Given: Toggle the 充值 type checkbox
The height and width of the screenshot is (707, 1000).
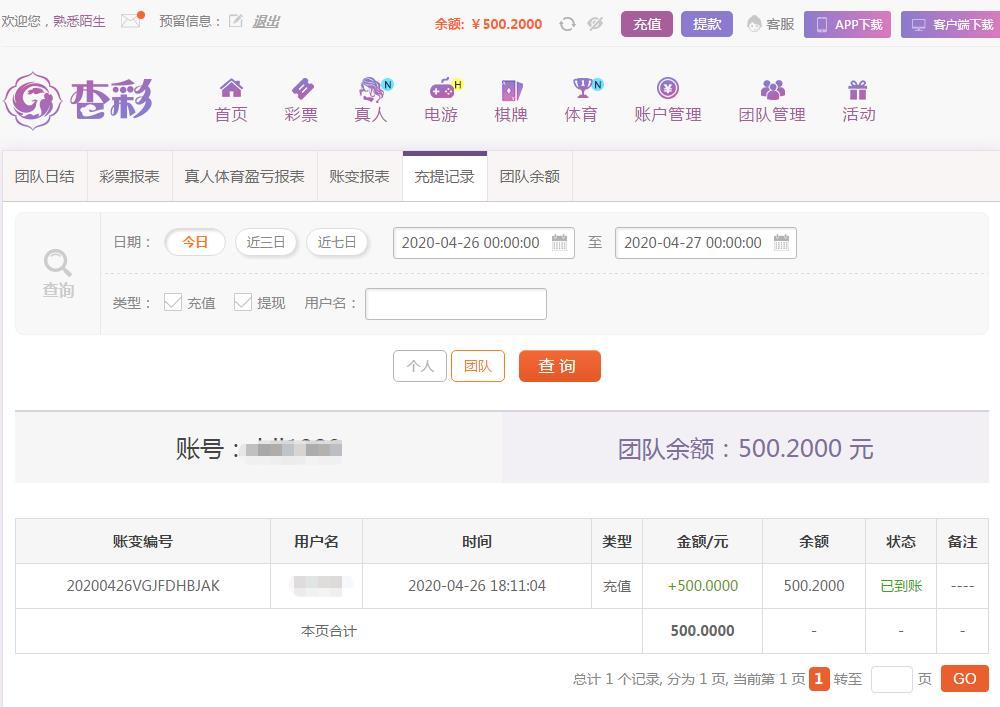Looking at the screenshot, I should [x=173, y=302].
